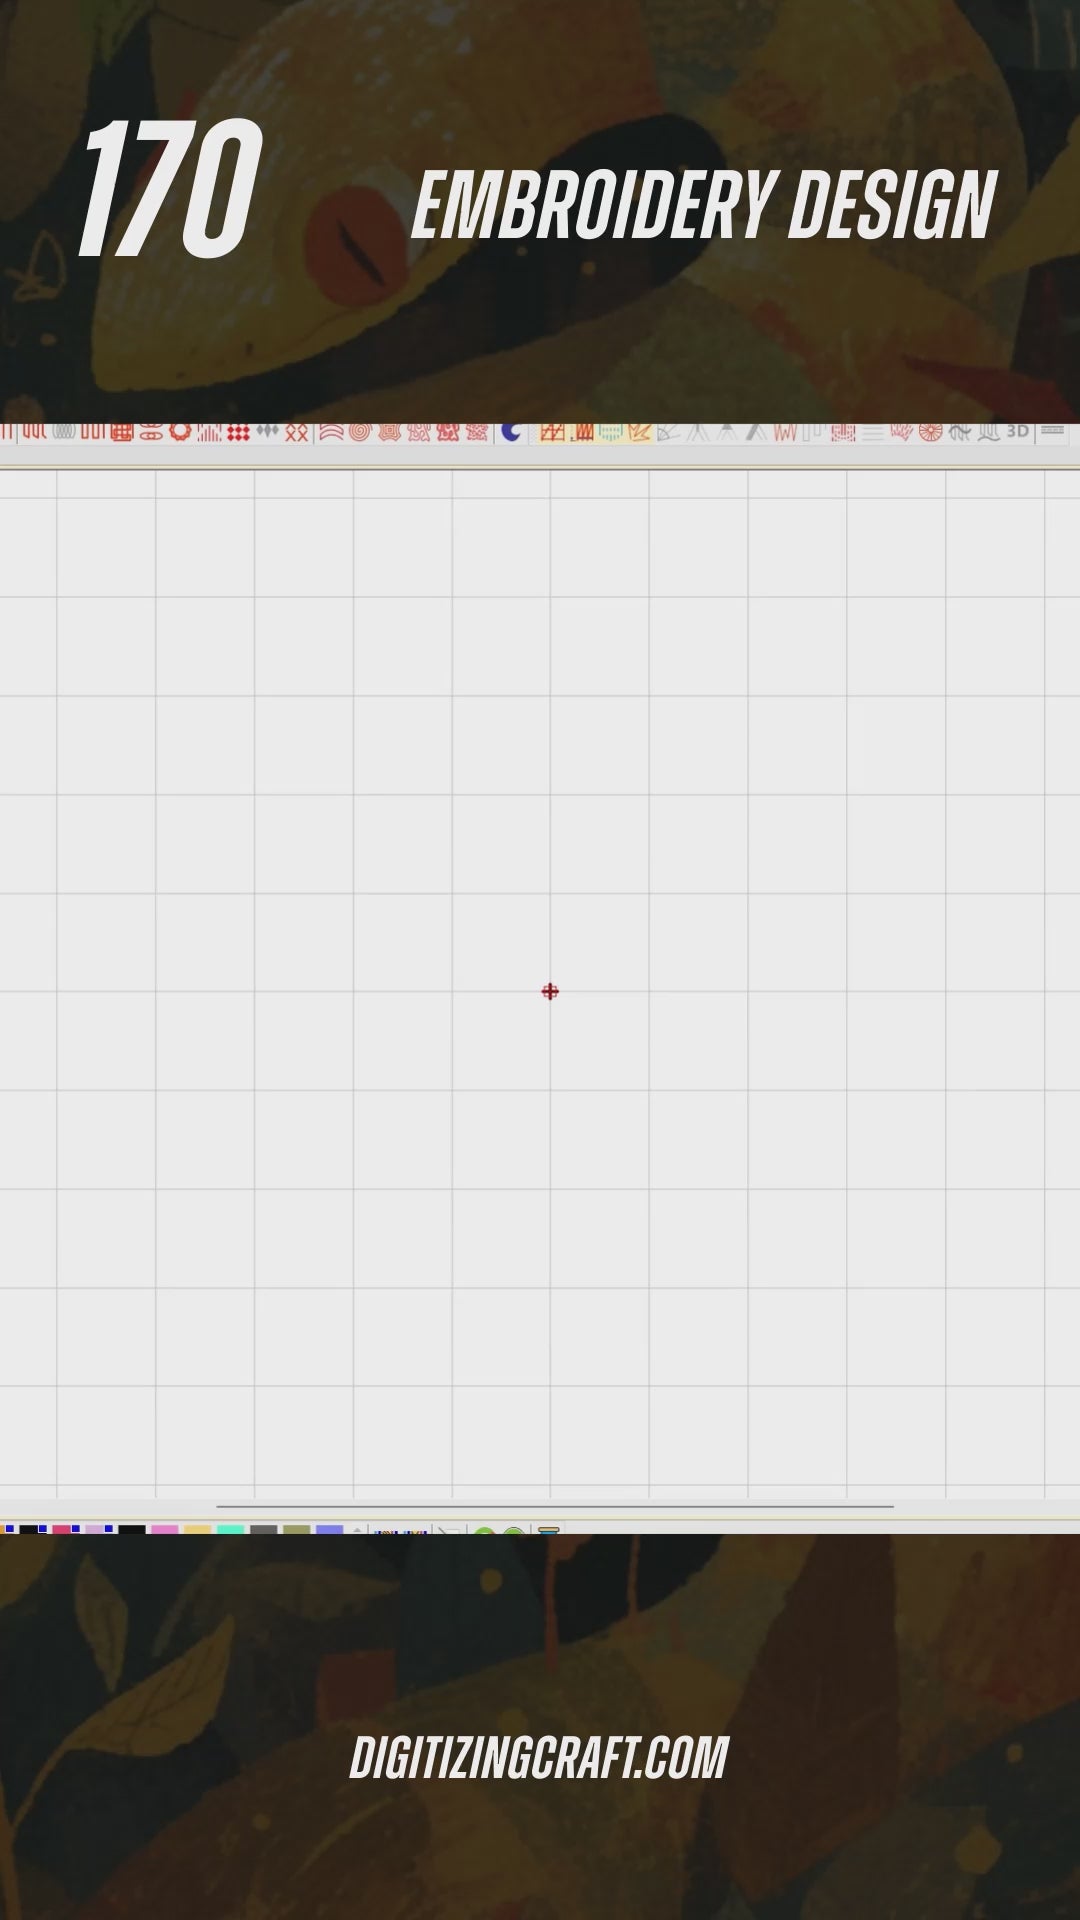
Task: Click the red brick grid fill icon
Action: coord(122,432)
